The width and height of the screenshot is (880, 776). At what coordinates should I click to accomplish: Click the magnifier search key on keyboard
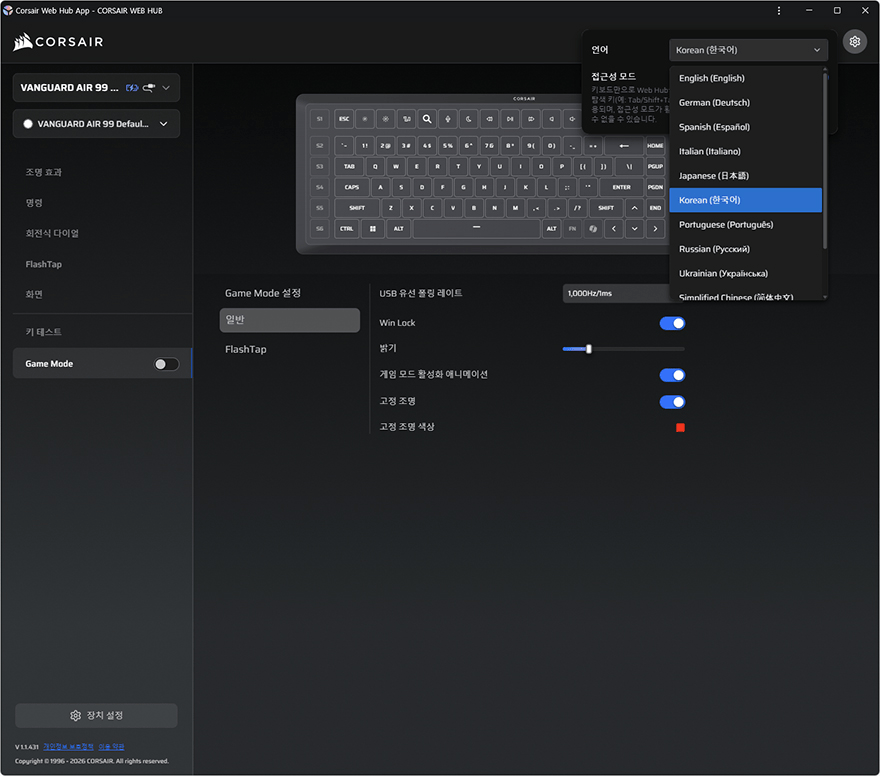(427, 119)
